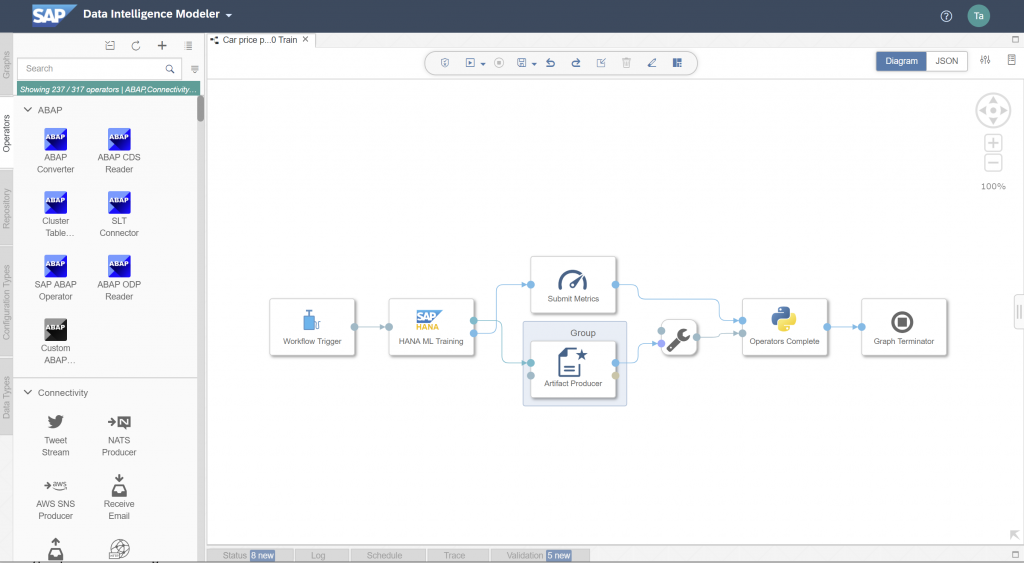Viewport: 1024px width, 563px height.
Task: Select the HANA ML Training node
Action: click(x=431, y=327)
